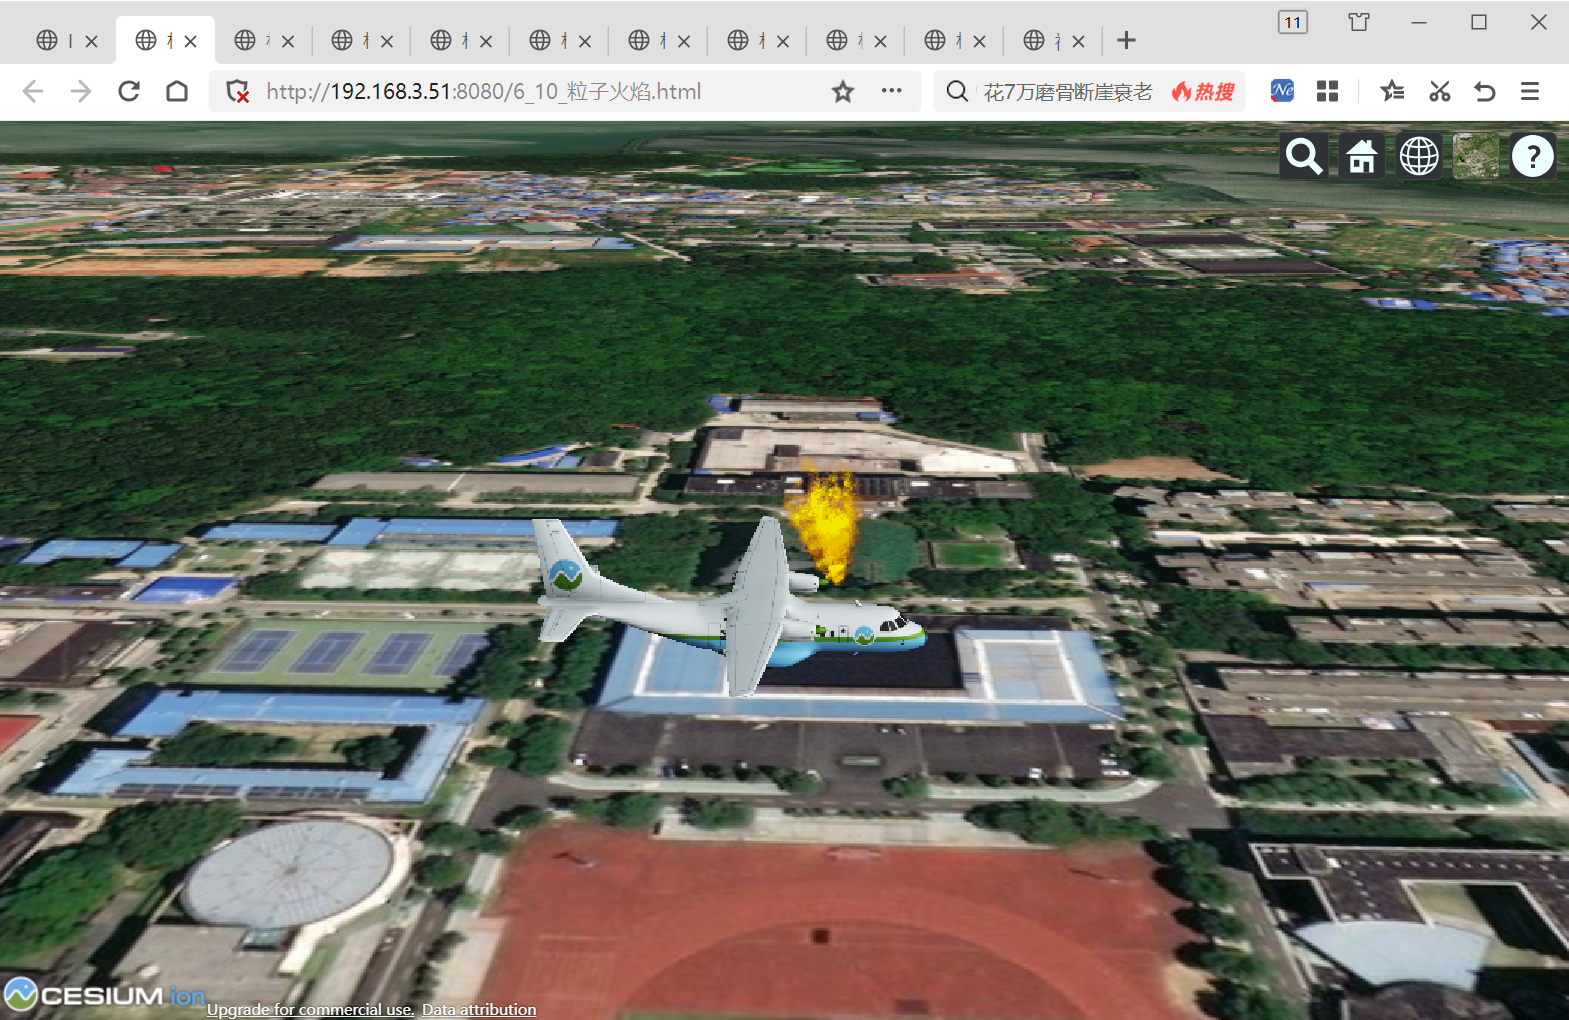The height and width of the screenshot is (1020, 1569).
Task: Open the scissors screenshot tool
Action: pos(1440,92)
